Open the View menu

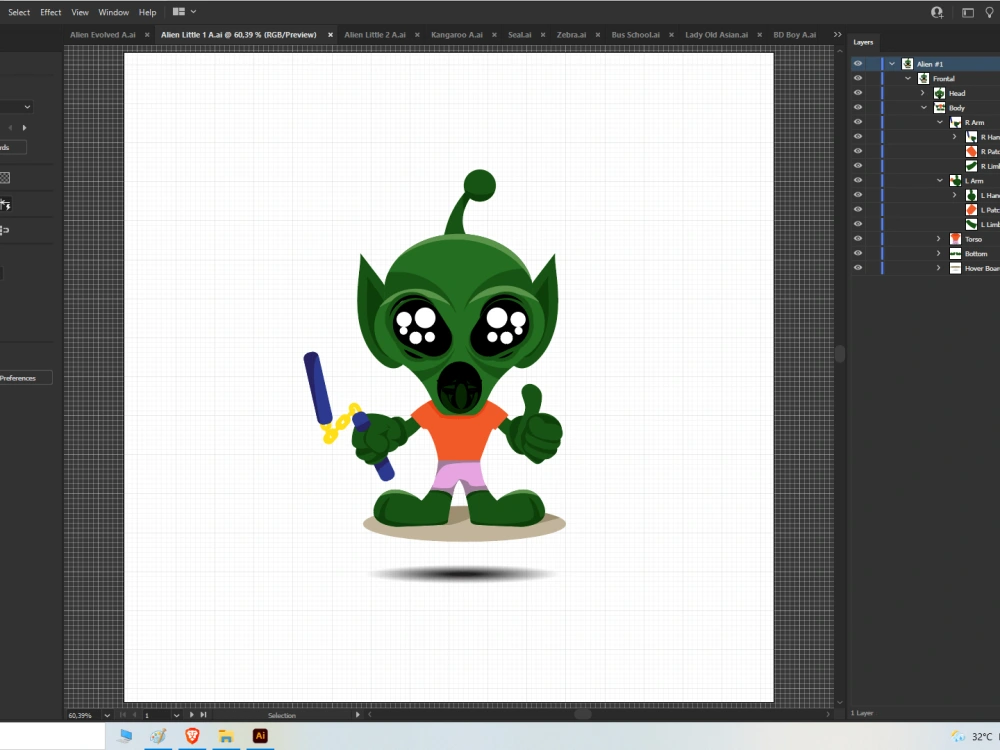[80, 12]
